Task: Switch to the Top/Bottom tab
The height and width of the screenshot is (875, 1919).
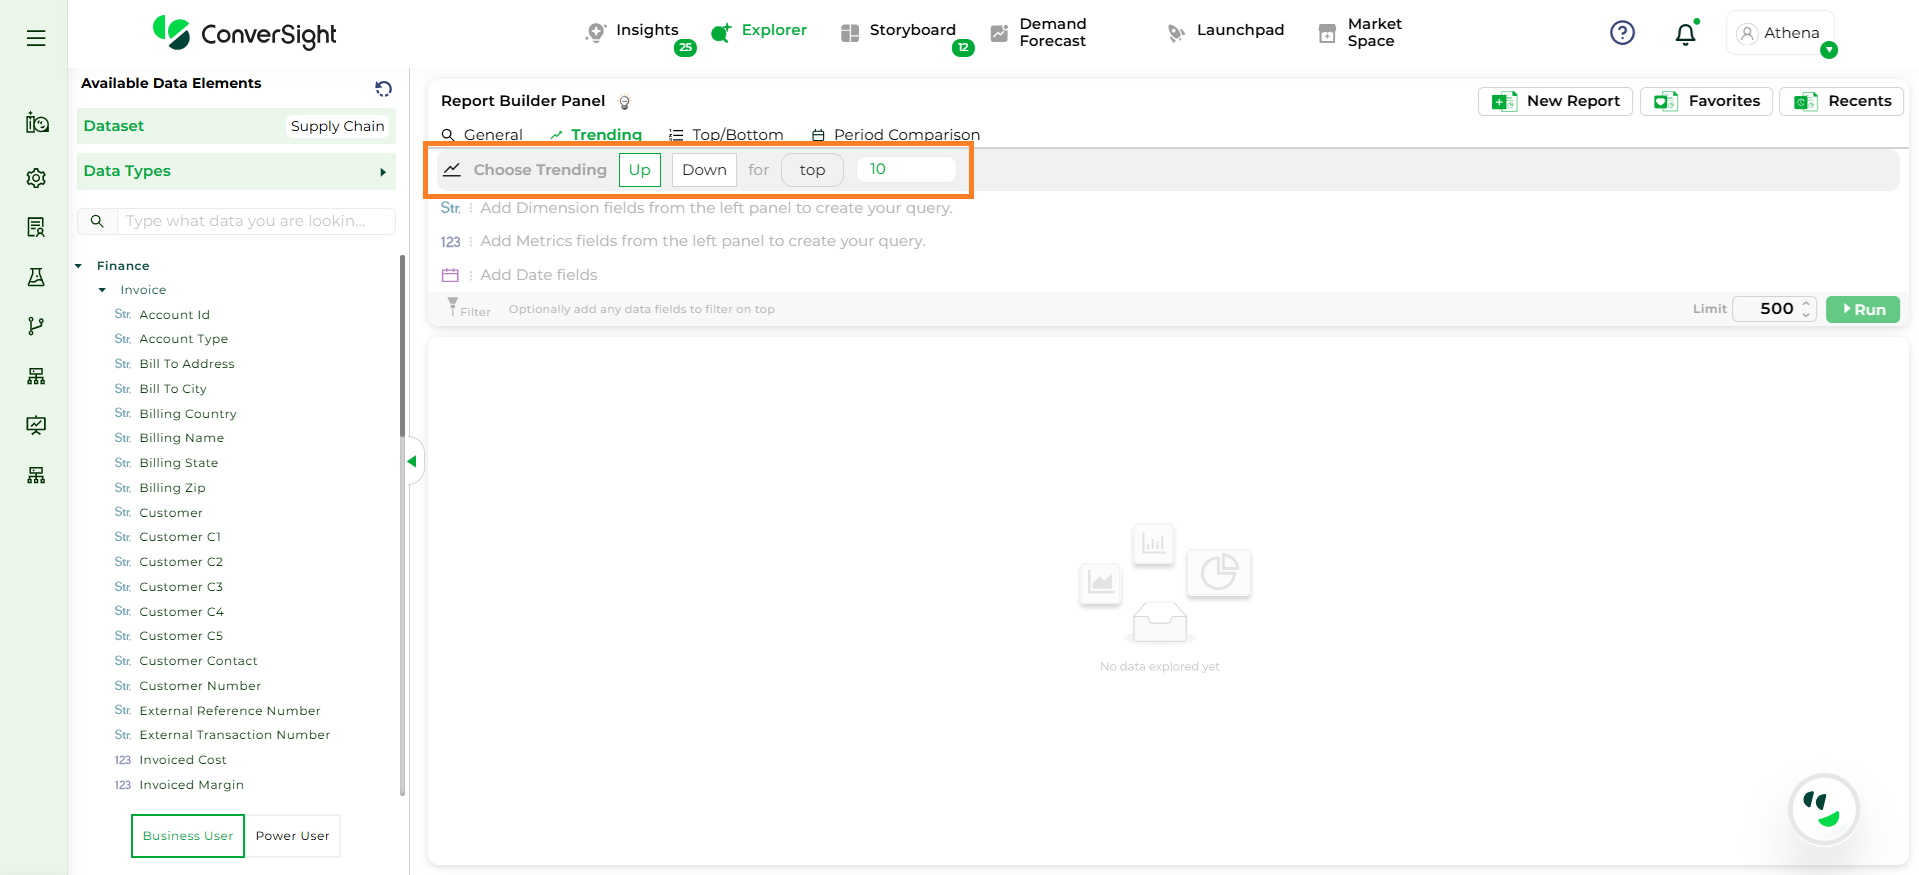Action: [x=727, y=135]
